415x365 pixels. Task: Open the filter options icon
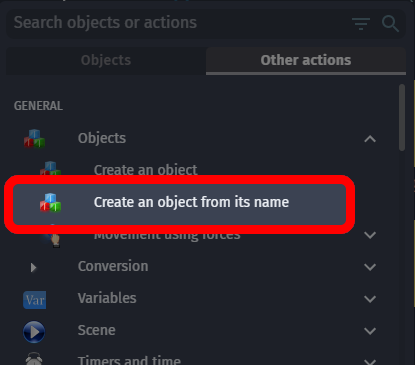pyautogui.click(x=361, y=24)
